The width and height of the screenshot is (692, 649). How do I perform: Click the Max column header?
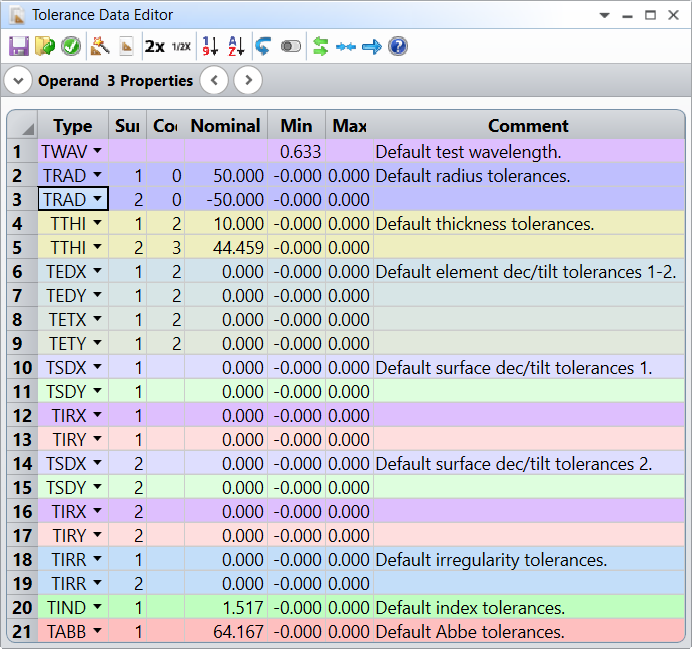[x=350, y=126]
